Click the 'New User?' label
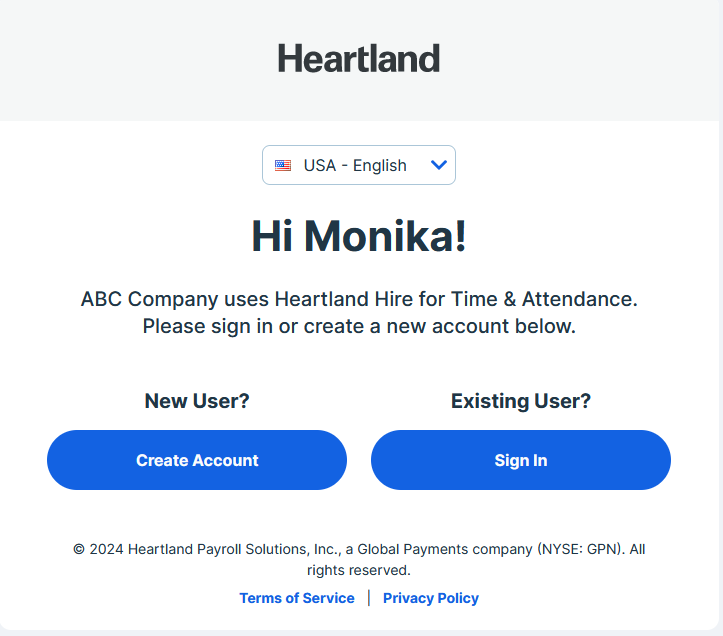Image resolution: width=723 pixels, height=636 pixels. [x=197, y=401]
